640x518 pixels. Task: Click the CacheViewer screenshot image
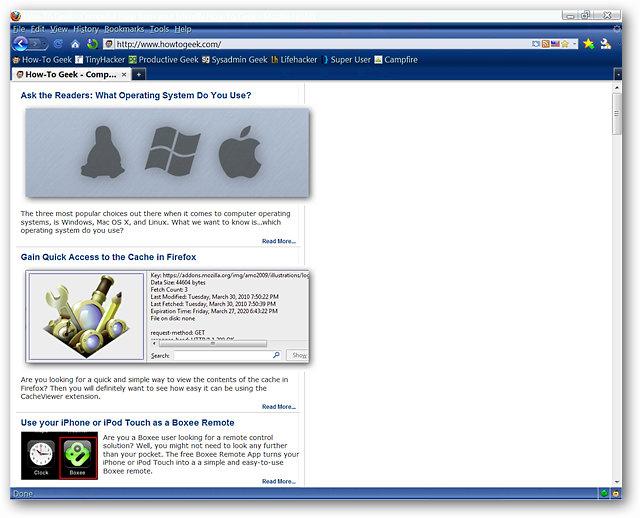tap(167, 316)
